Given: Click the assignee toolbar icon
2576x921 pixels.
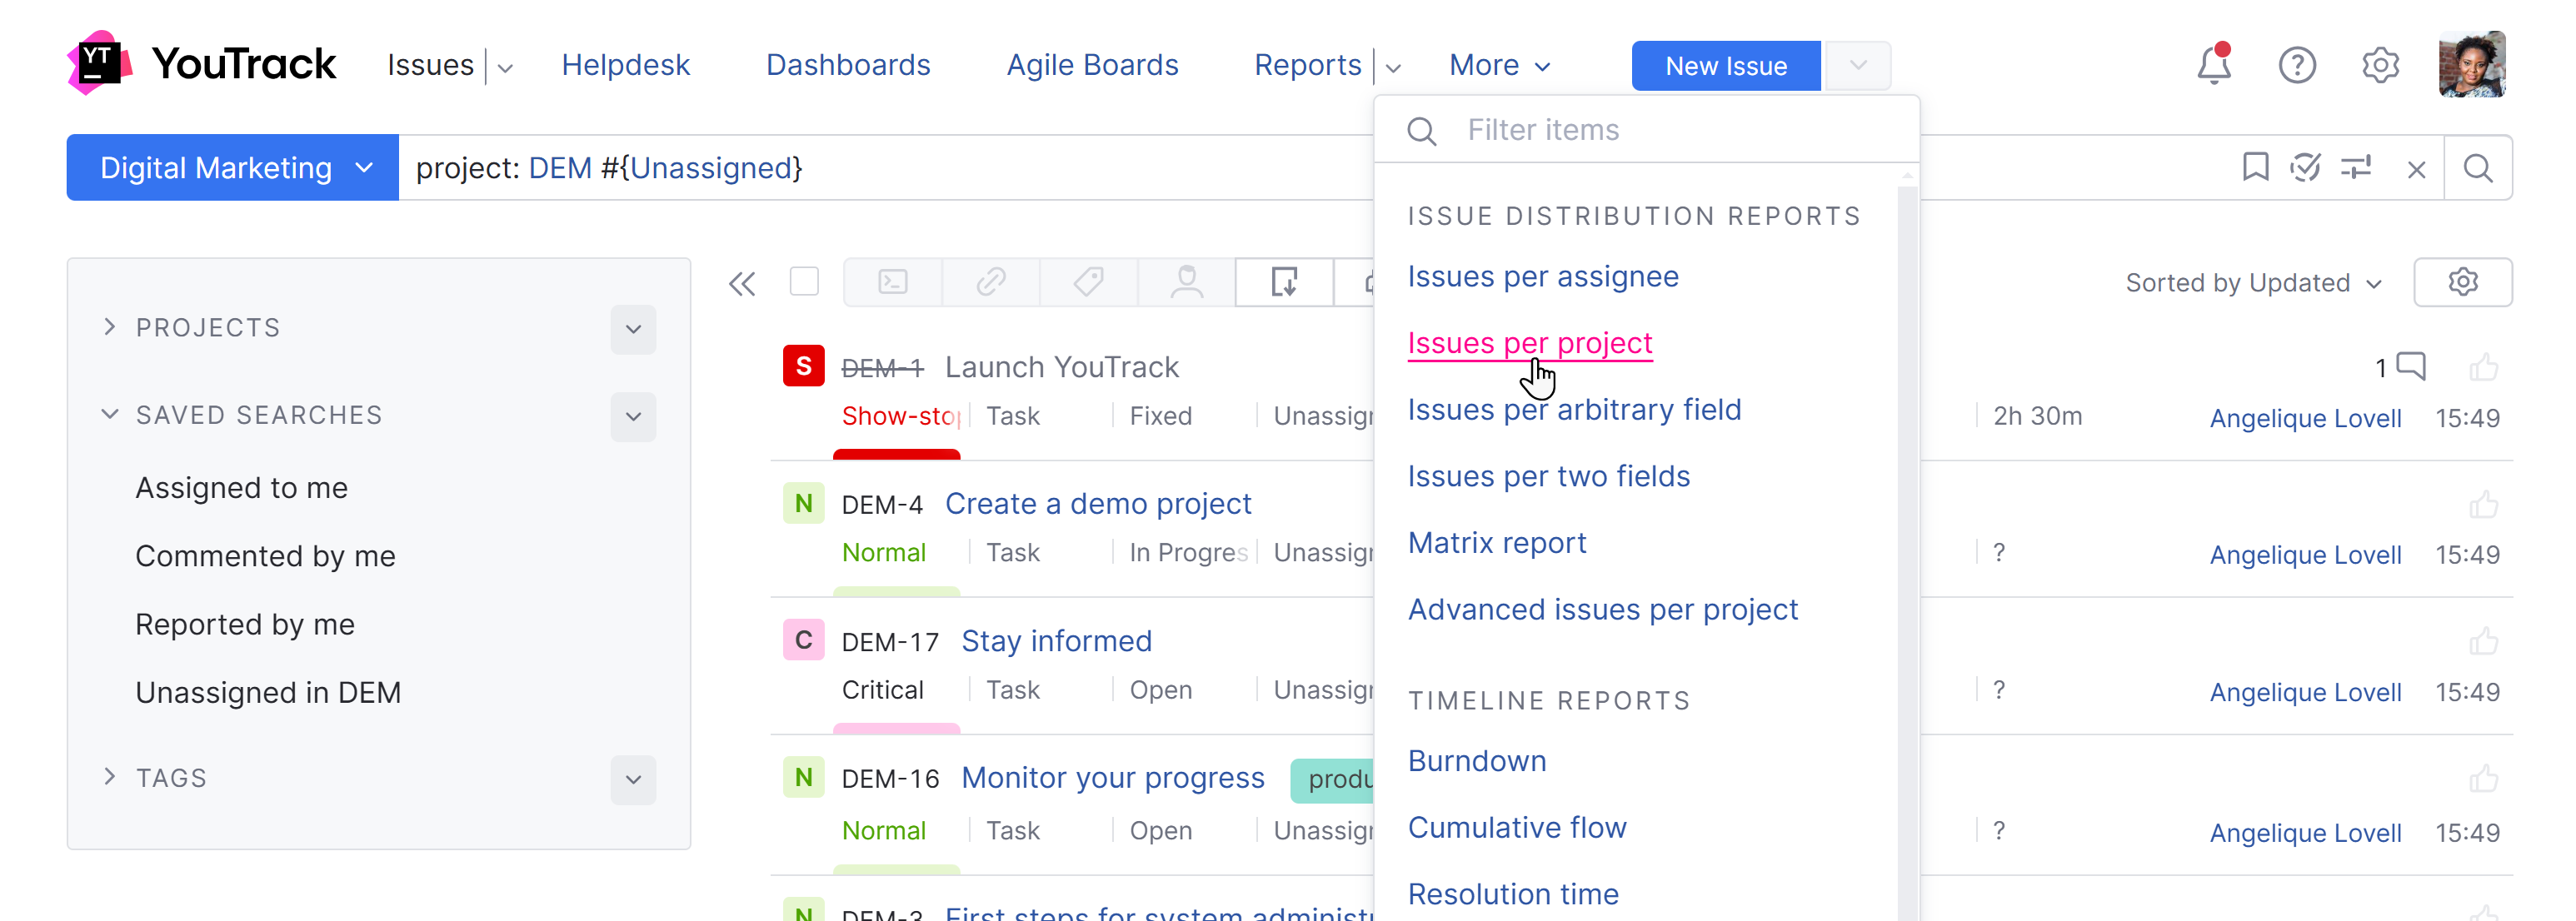Looking at the screenshot, I should [x=1186, y=283].
